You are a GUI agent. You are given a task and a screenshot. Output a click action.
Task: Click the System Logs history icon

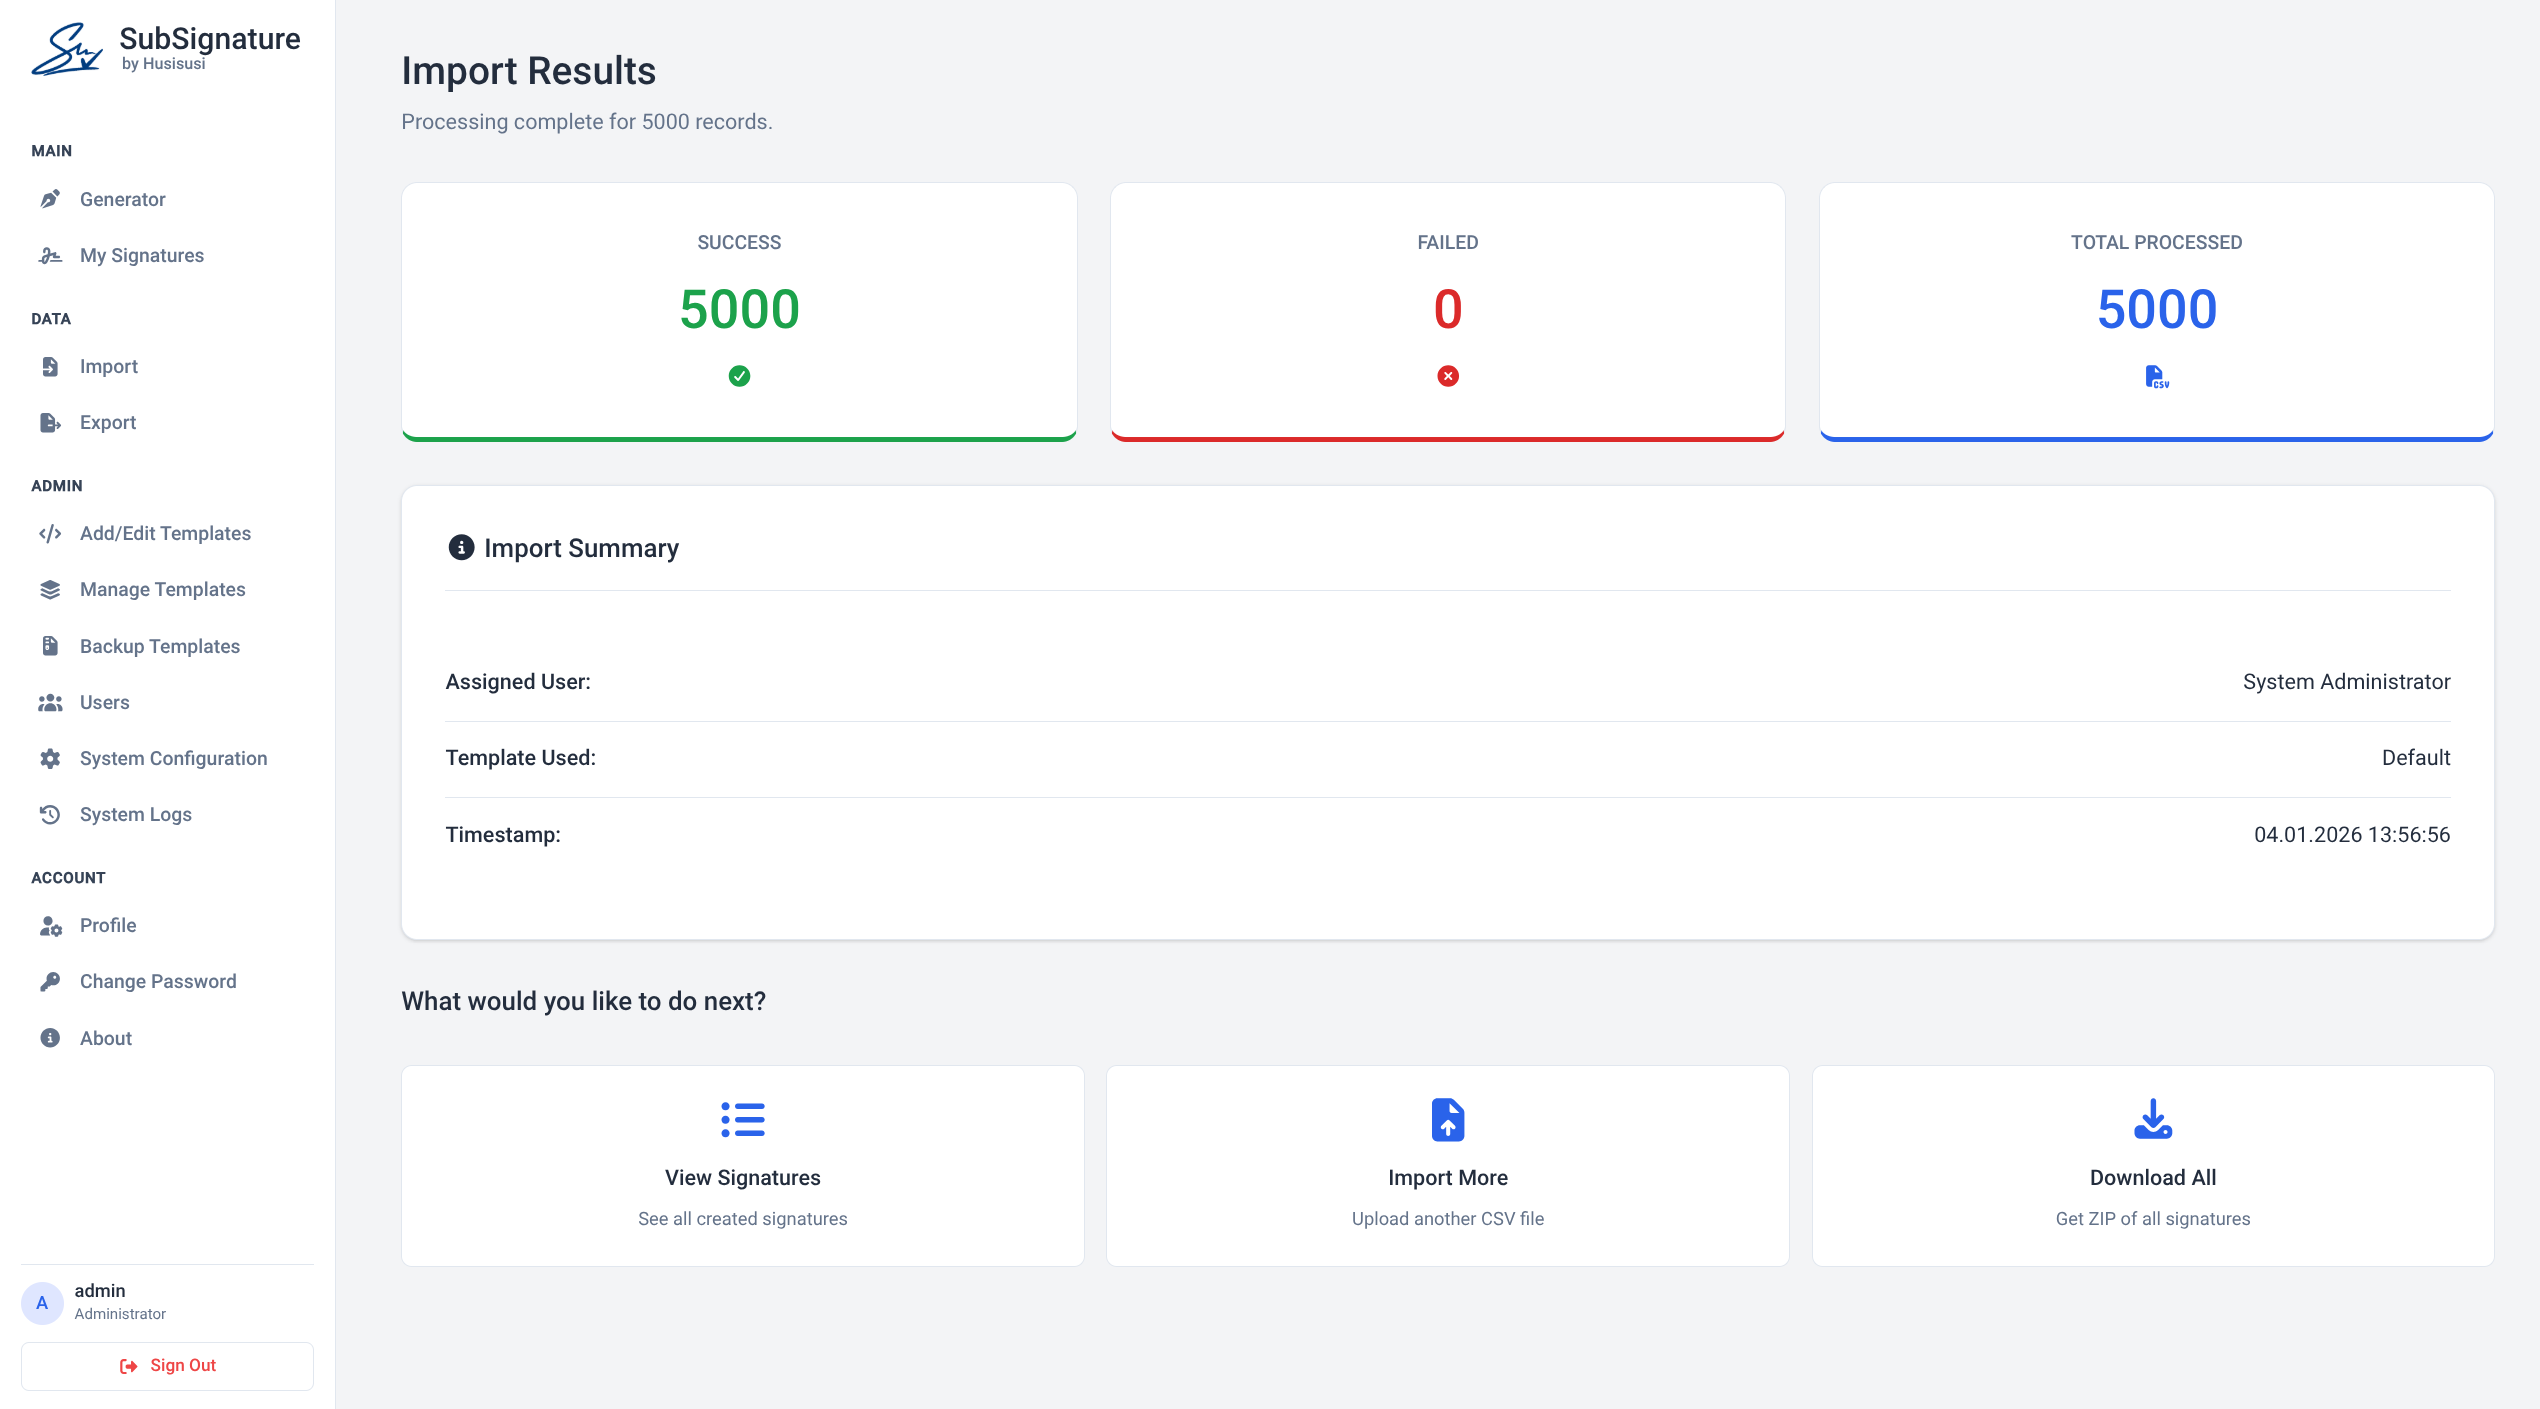point(50,815)
